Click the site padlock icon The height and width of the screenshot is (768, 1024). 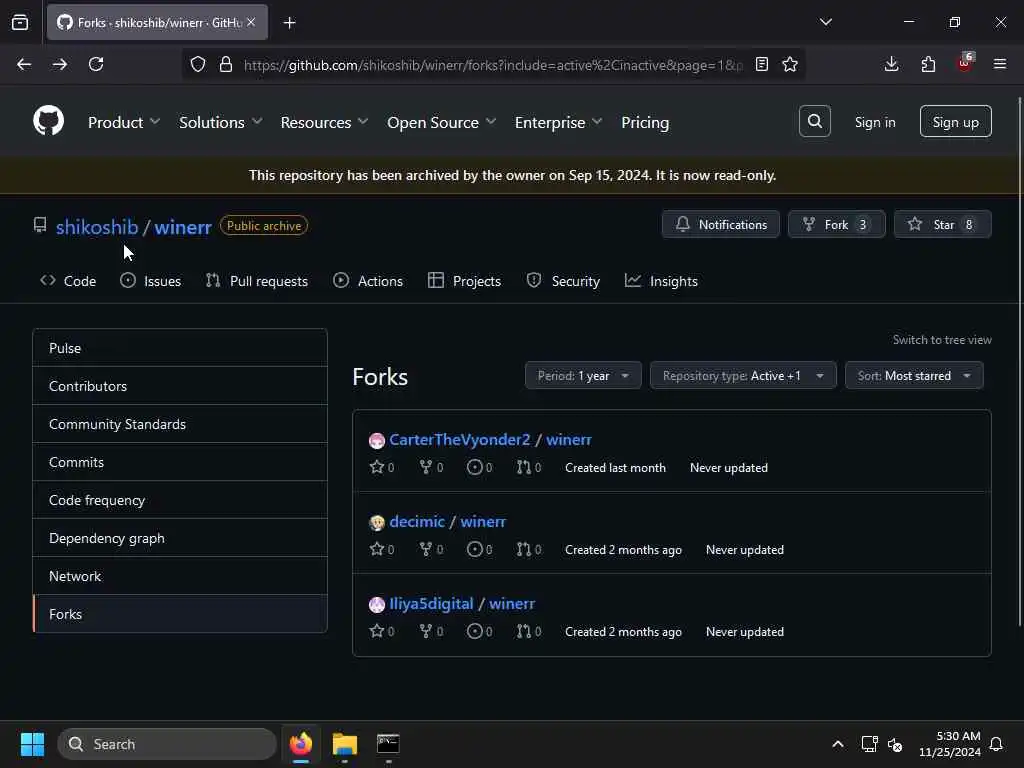(x=226, y=64)
